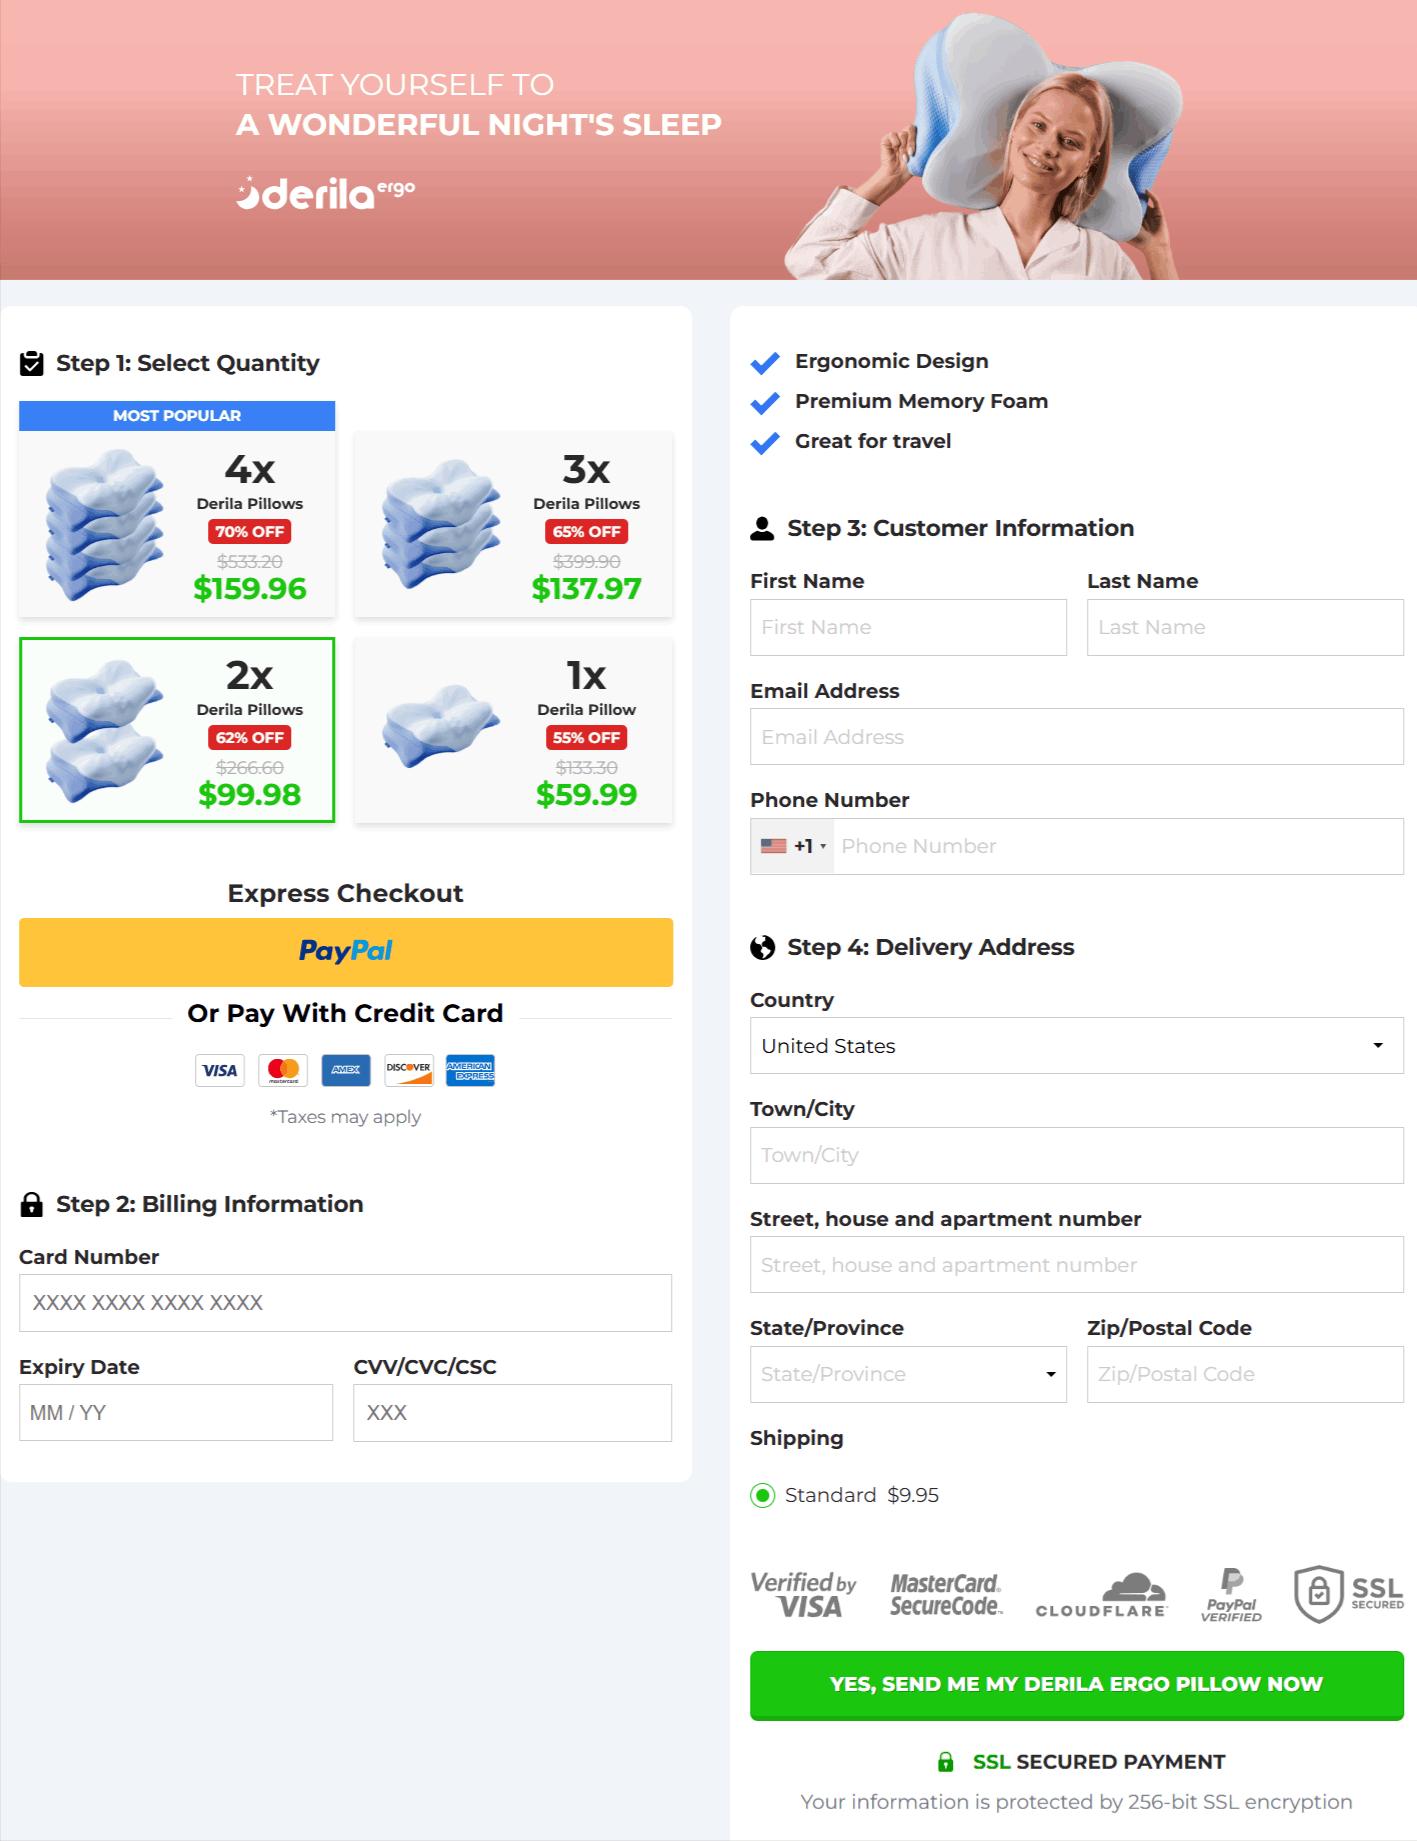The image size is (1417, 1841).
Task: Click the Street, house and apartment field
Action: coord(1077,1265)
